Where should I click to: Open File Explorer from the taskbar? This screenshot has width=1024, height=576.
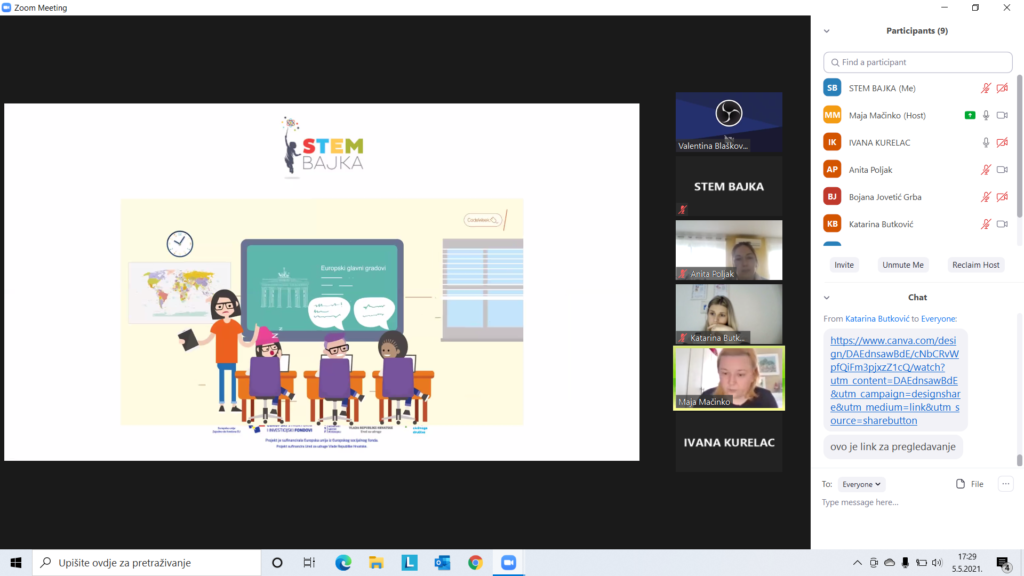pos(376,562)
